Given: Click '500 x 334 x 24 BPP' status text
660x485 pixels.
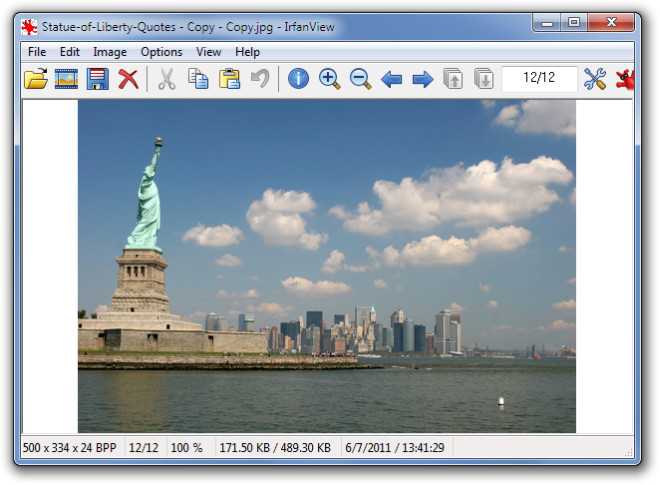Looking at the screenshot, I should (69, 447).
